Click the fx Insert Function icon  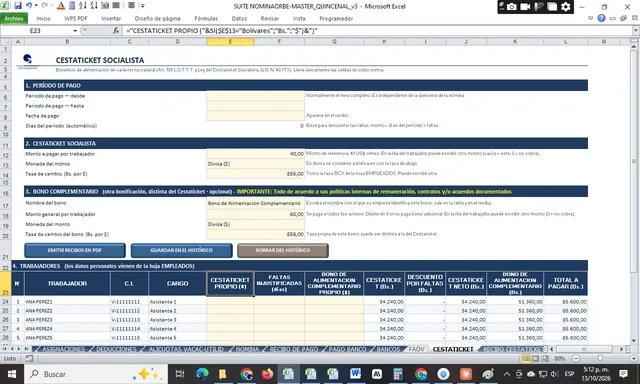[x=116, y=31]
